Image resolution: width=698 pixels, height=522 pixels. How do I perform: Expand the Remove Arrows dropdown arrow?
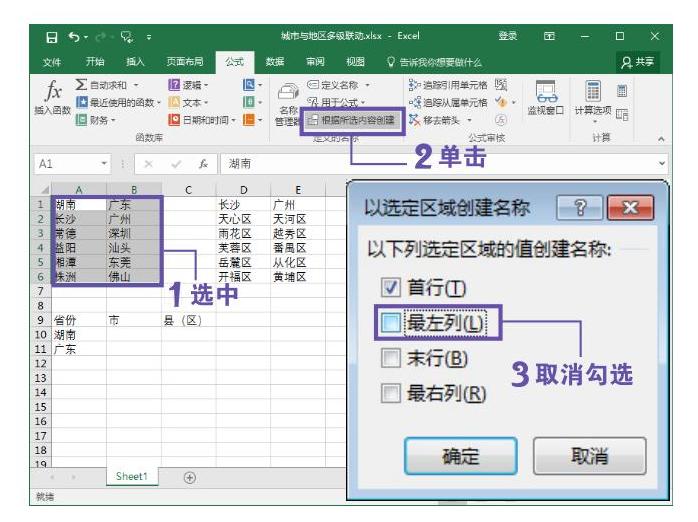pos(469,120)
